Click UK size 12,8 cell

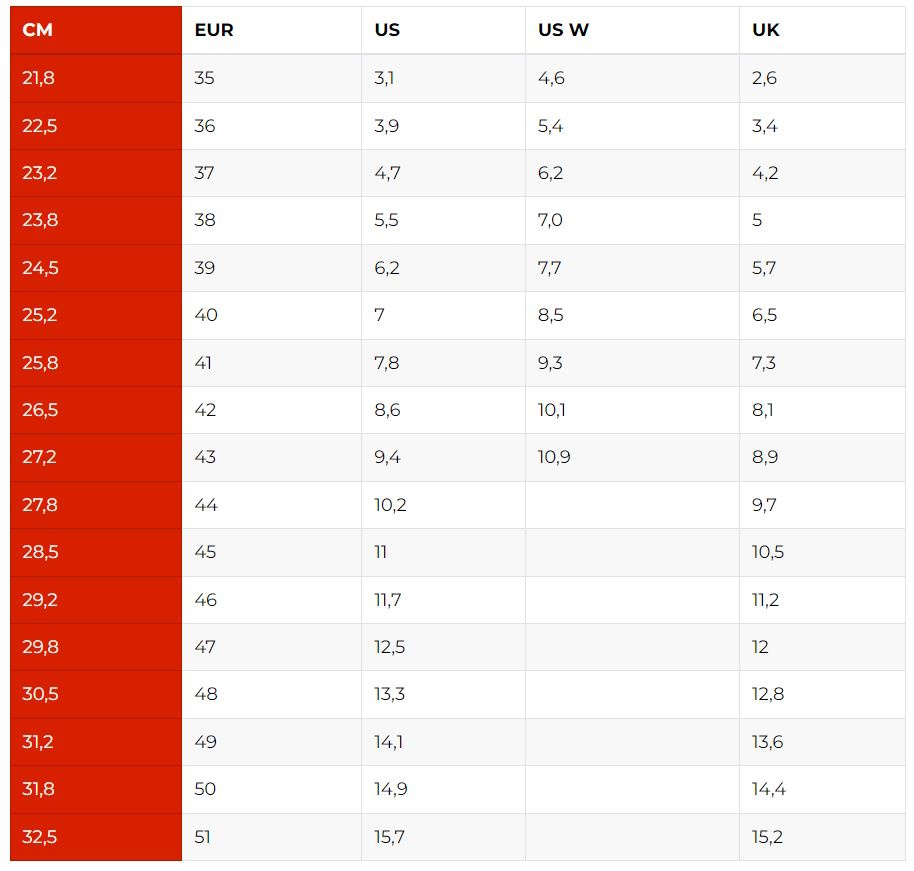pos(822,694)
